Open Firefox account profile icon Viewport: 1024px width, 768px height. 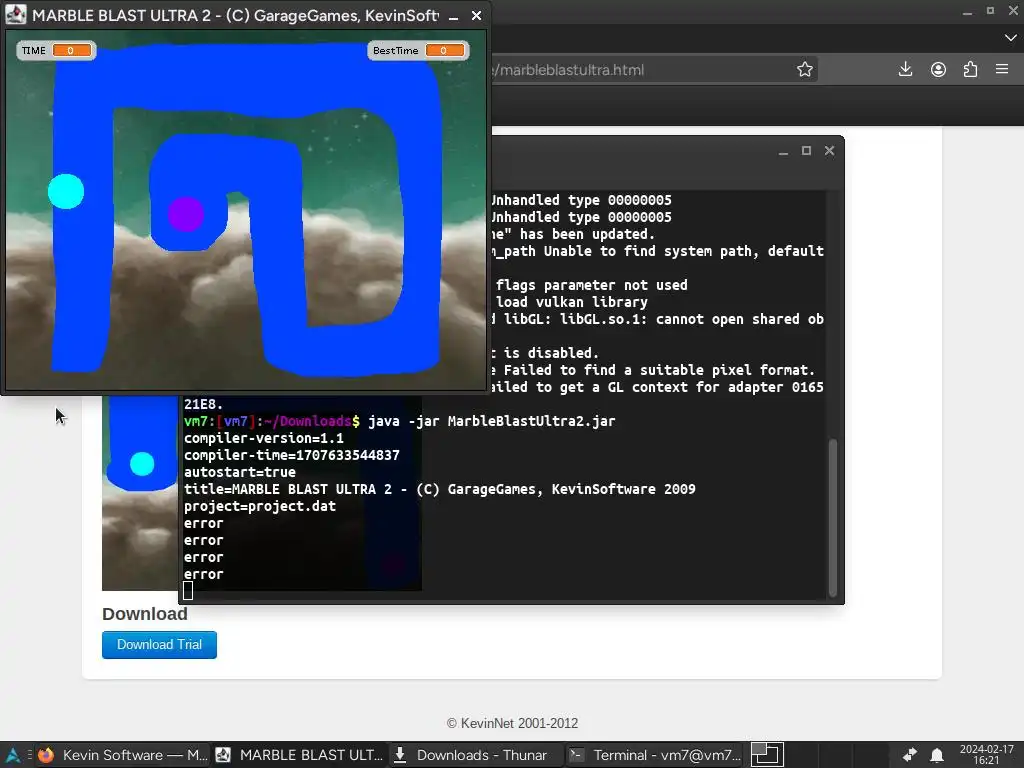tap(938, 69)
